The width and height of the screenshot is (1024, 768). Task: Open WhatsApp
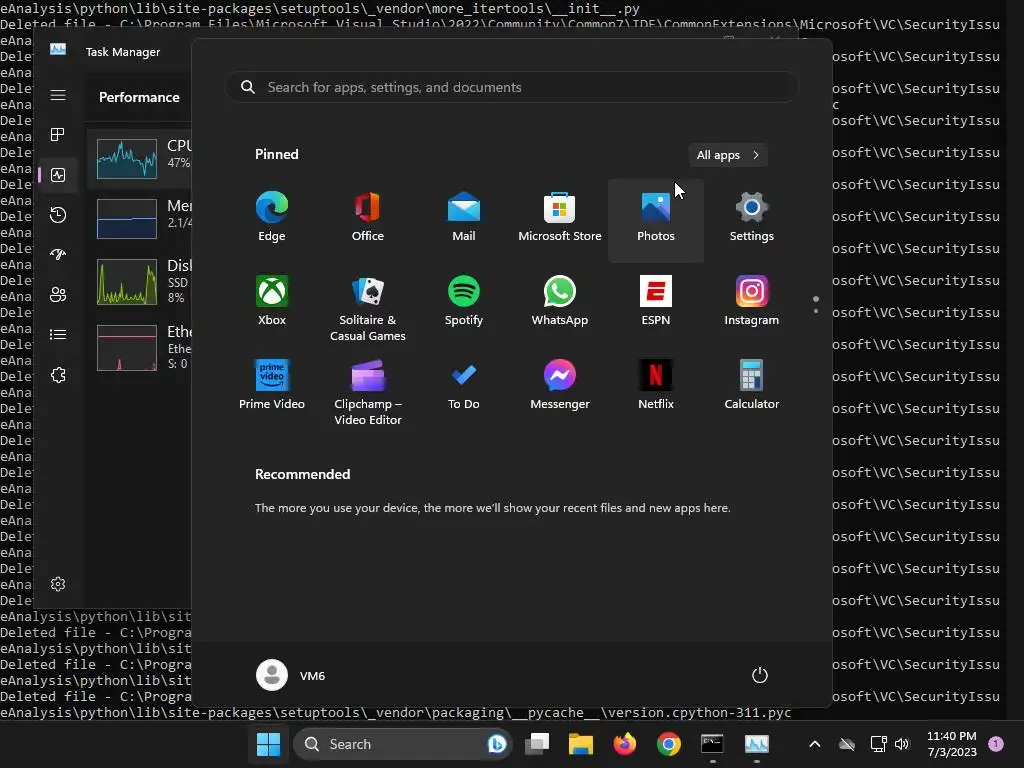(x=560, y=302)
